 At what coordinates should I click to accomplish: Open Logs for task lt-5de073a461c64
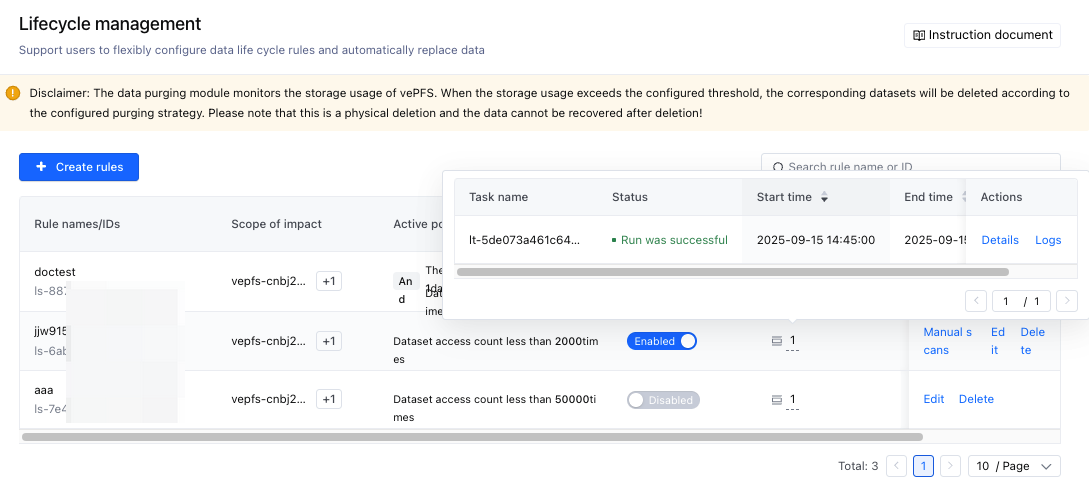pyautogui.click(x=1048, y=240)
